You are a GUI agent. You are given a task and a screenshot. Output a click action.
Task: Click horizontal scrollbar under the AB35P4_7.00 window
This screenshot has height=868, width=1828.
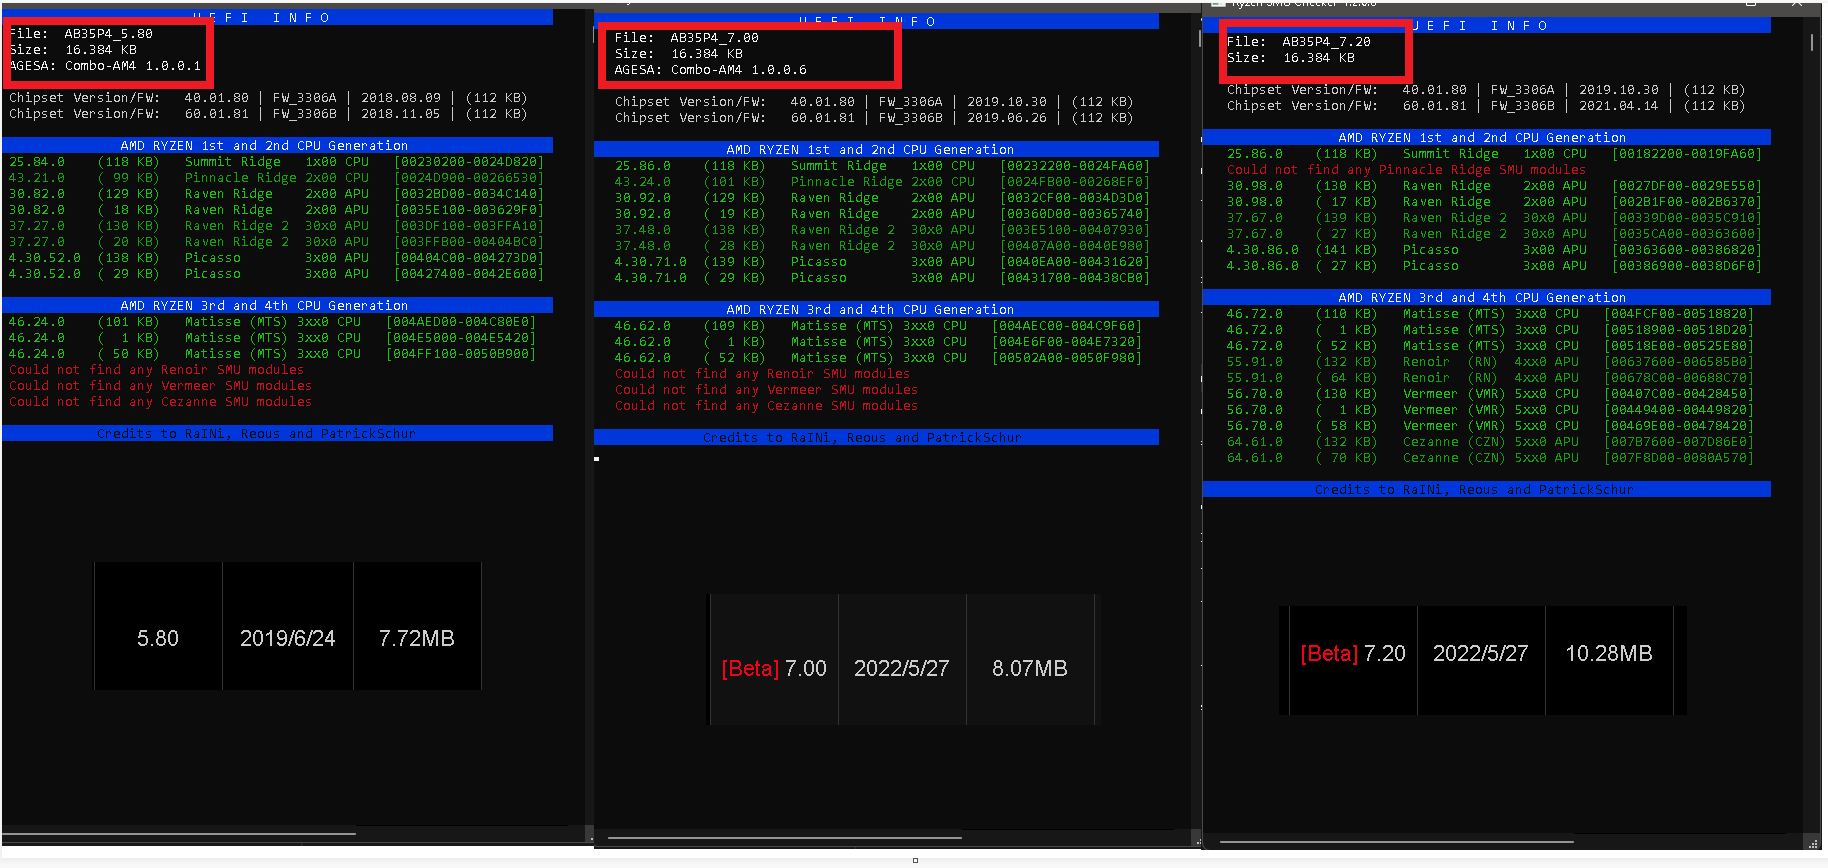click(x=785, y=837)
